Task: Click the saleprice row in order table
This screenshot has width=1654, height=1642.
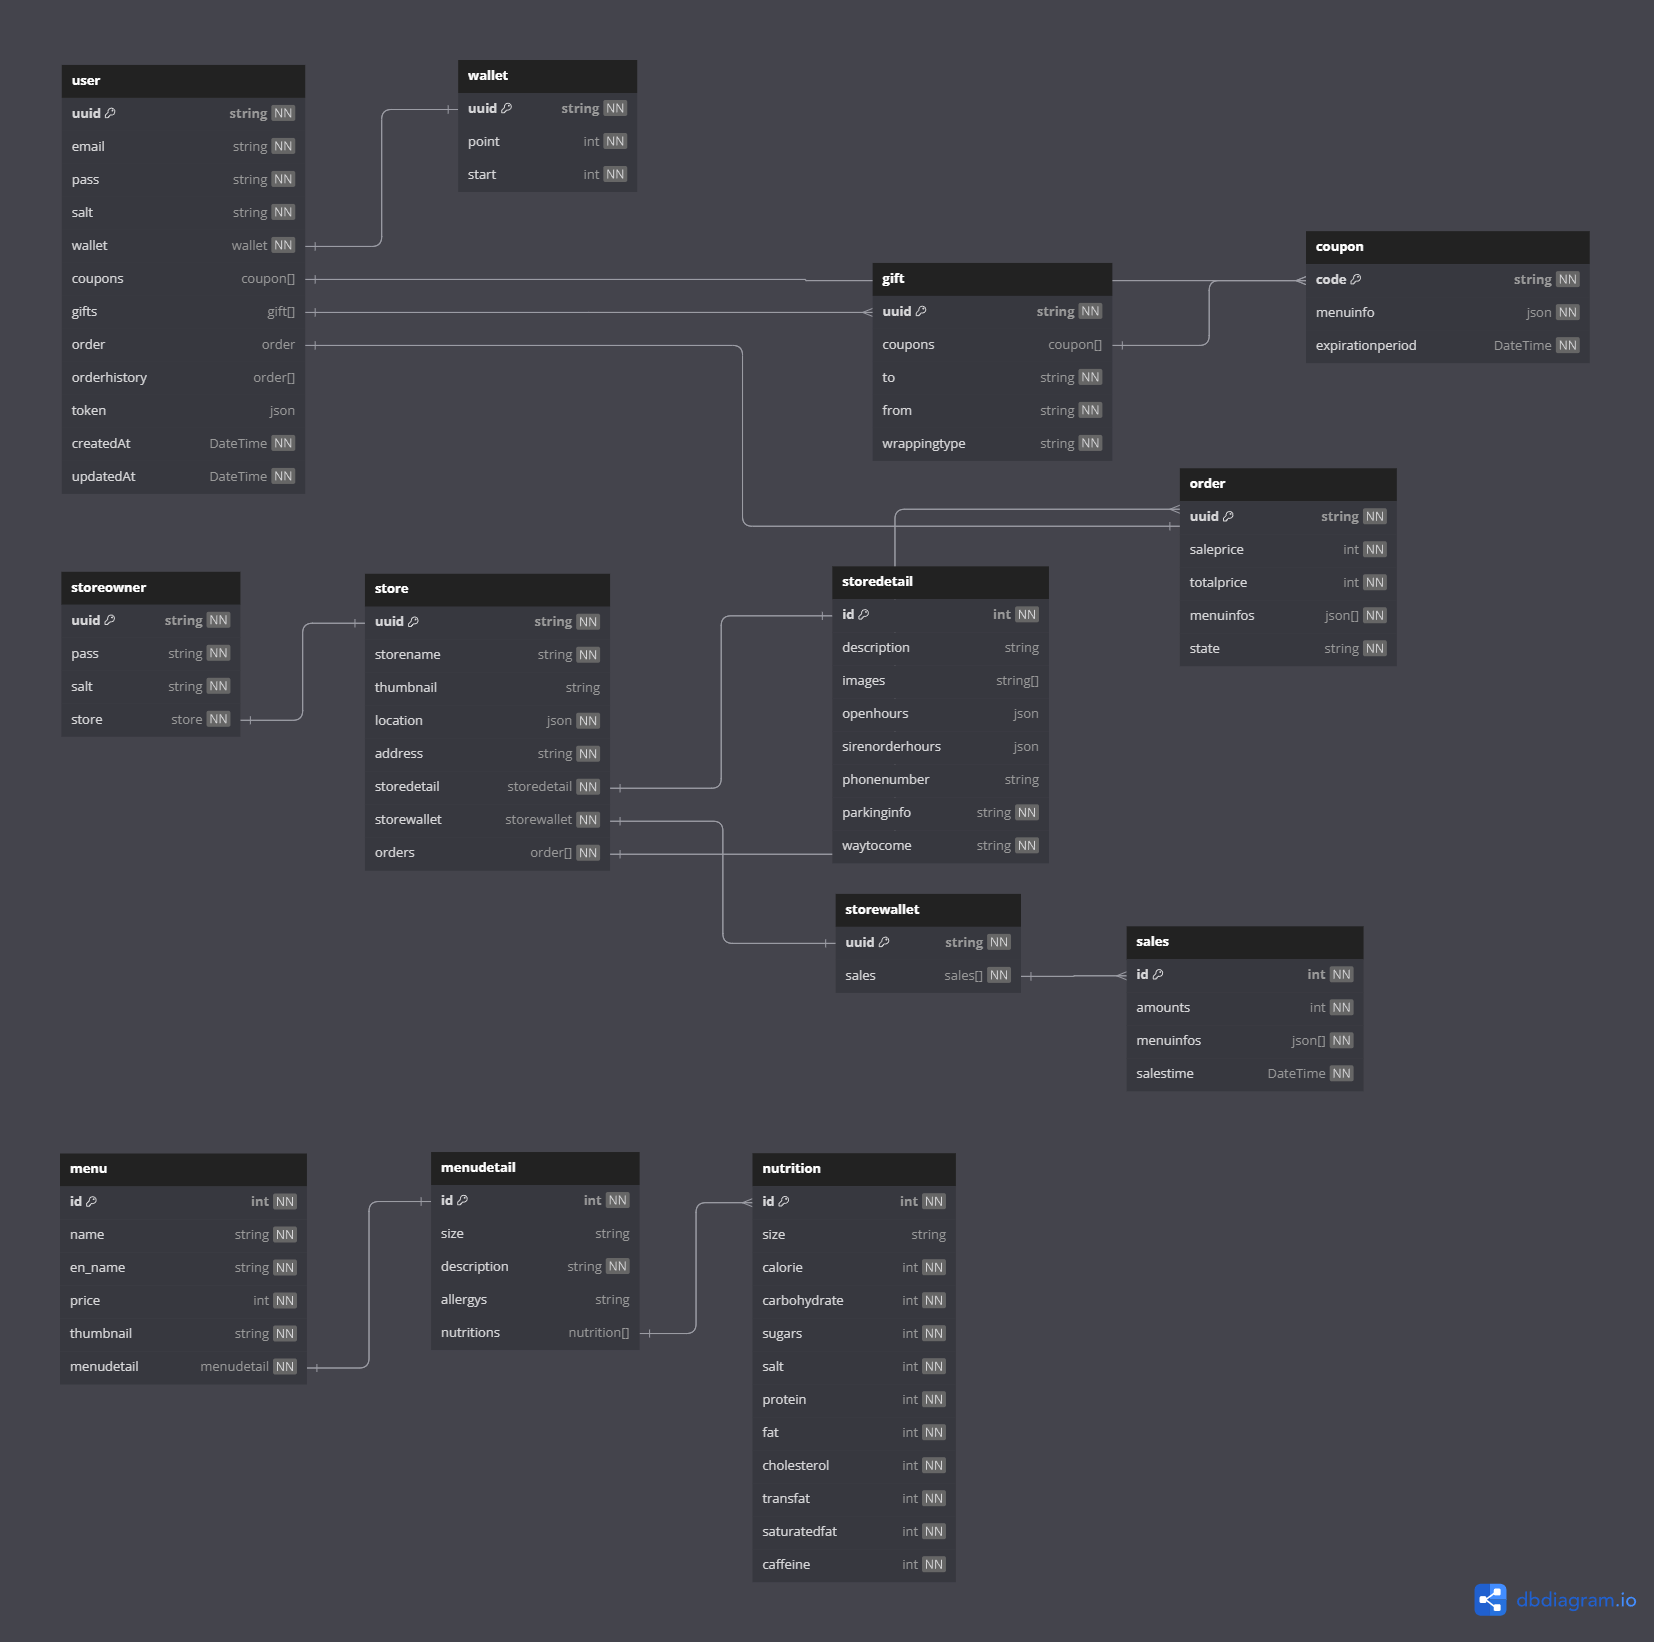Action: [x=1288, y=550]
